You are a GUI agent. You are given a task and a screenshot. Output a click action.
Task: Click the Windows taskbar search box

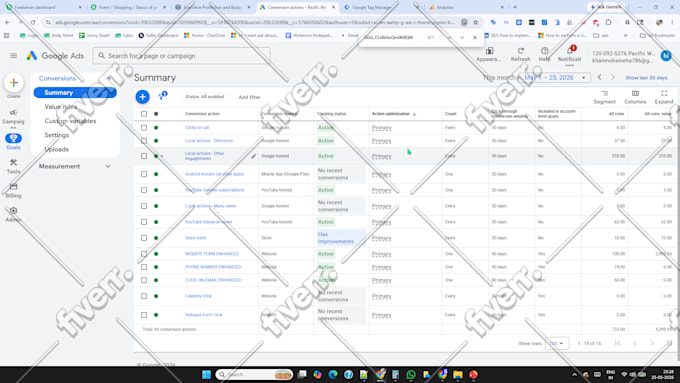pos(254,374)
